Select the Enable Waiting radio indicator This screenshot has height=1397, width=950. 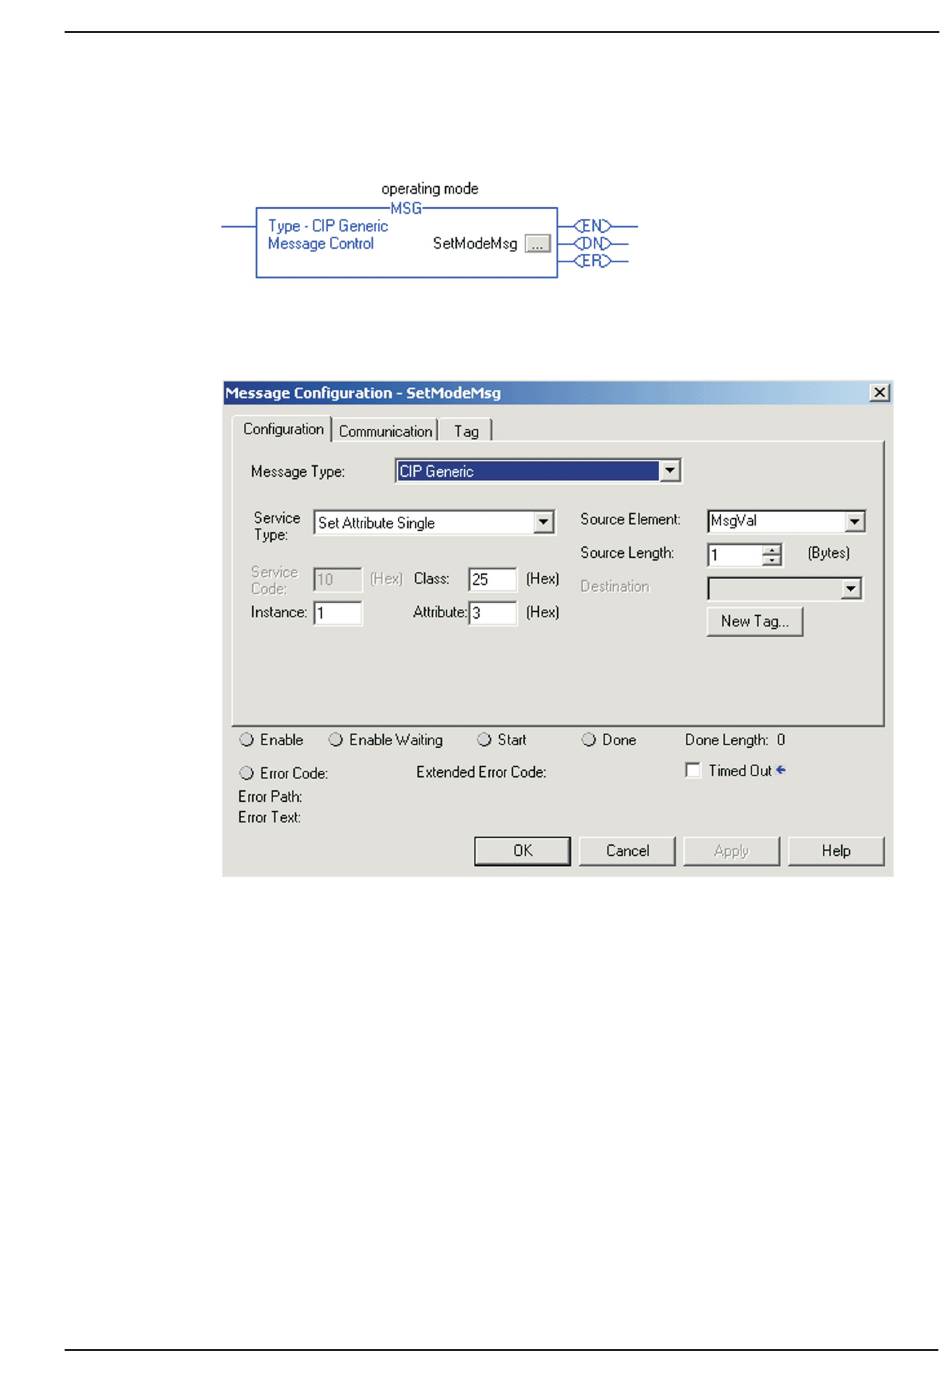(x=336, y=740)
